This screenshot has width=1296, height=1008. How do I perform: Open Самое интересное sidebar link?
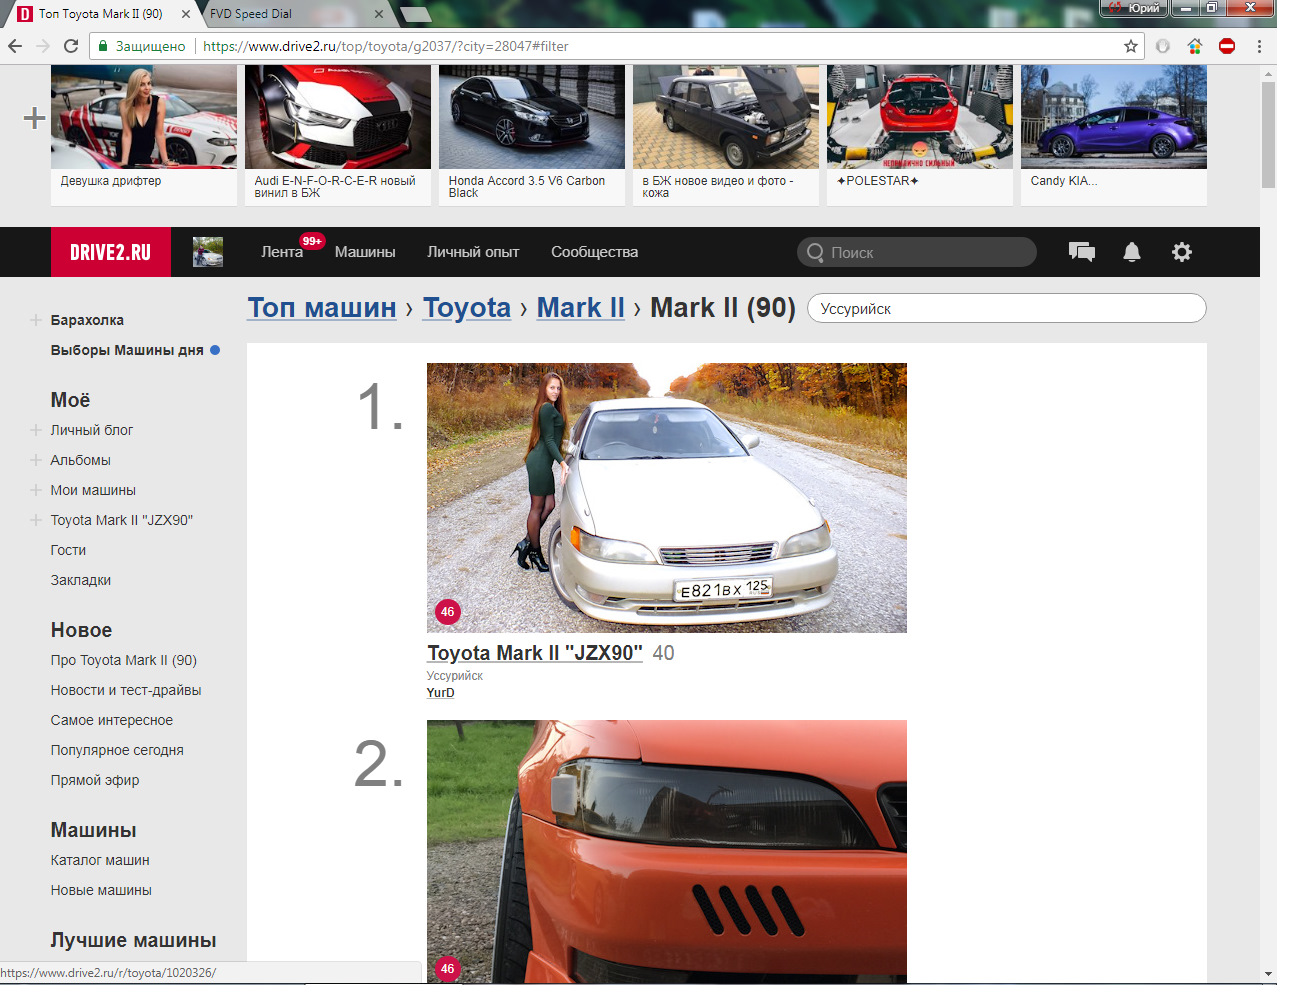point(112,720)
